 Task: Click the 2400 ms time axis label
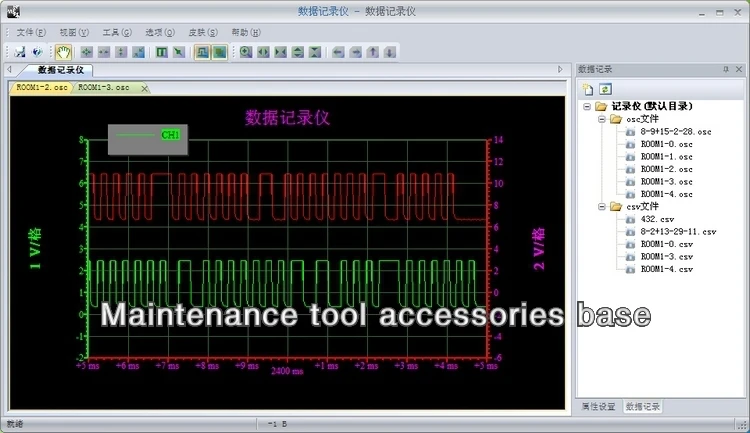pos(287,371)
